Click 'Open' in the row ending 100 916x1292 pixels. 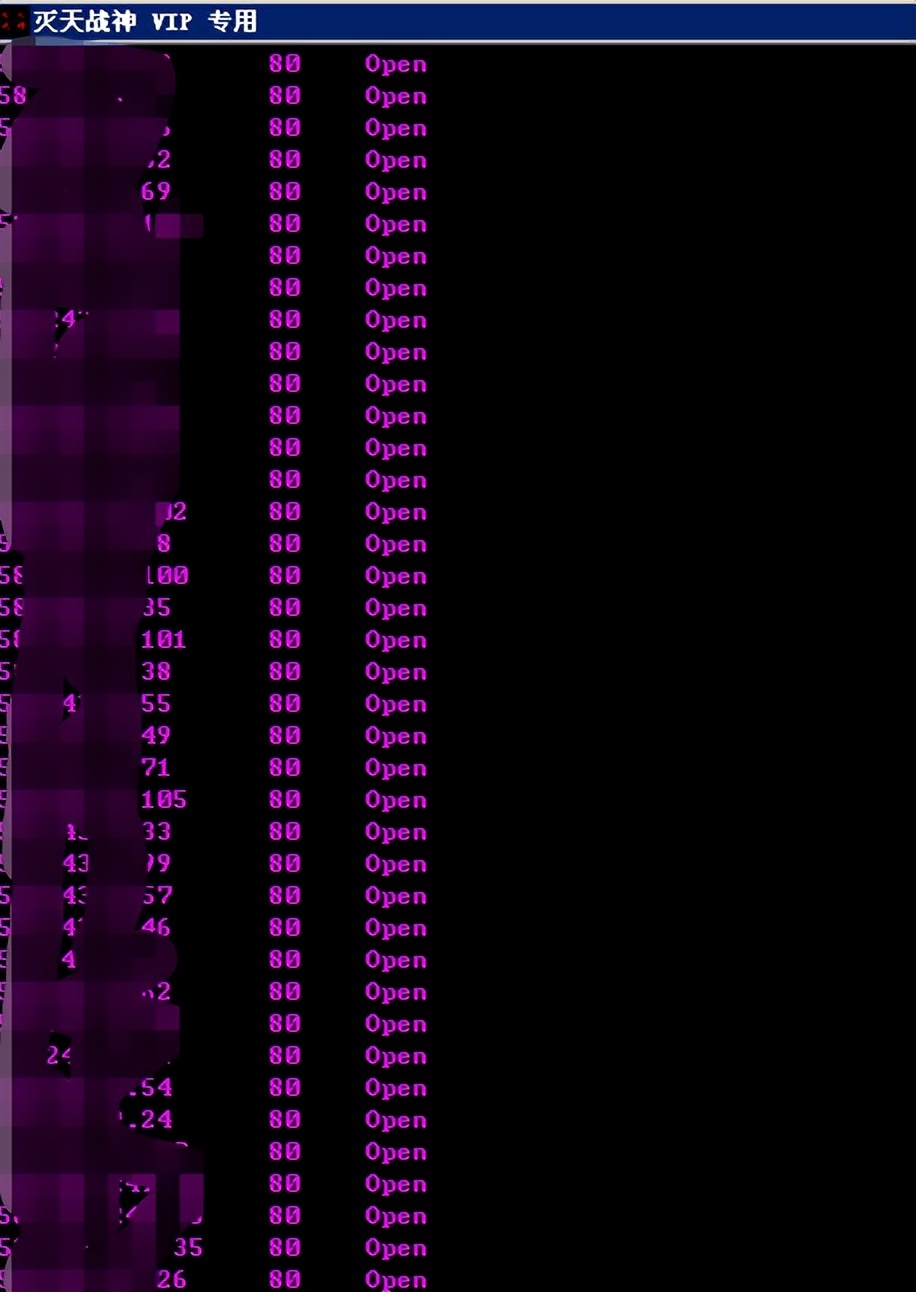[396, 576]
